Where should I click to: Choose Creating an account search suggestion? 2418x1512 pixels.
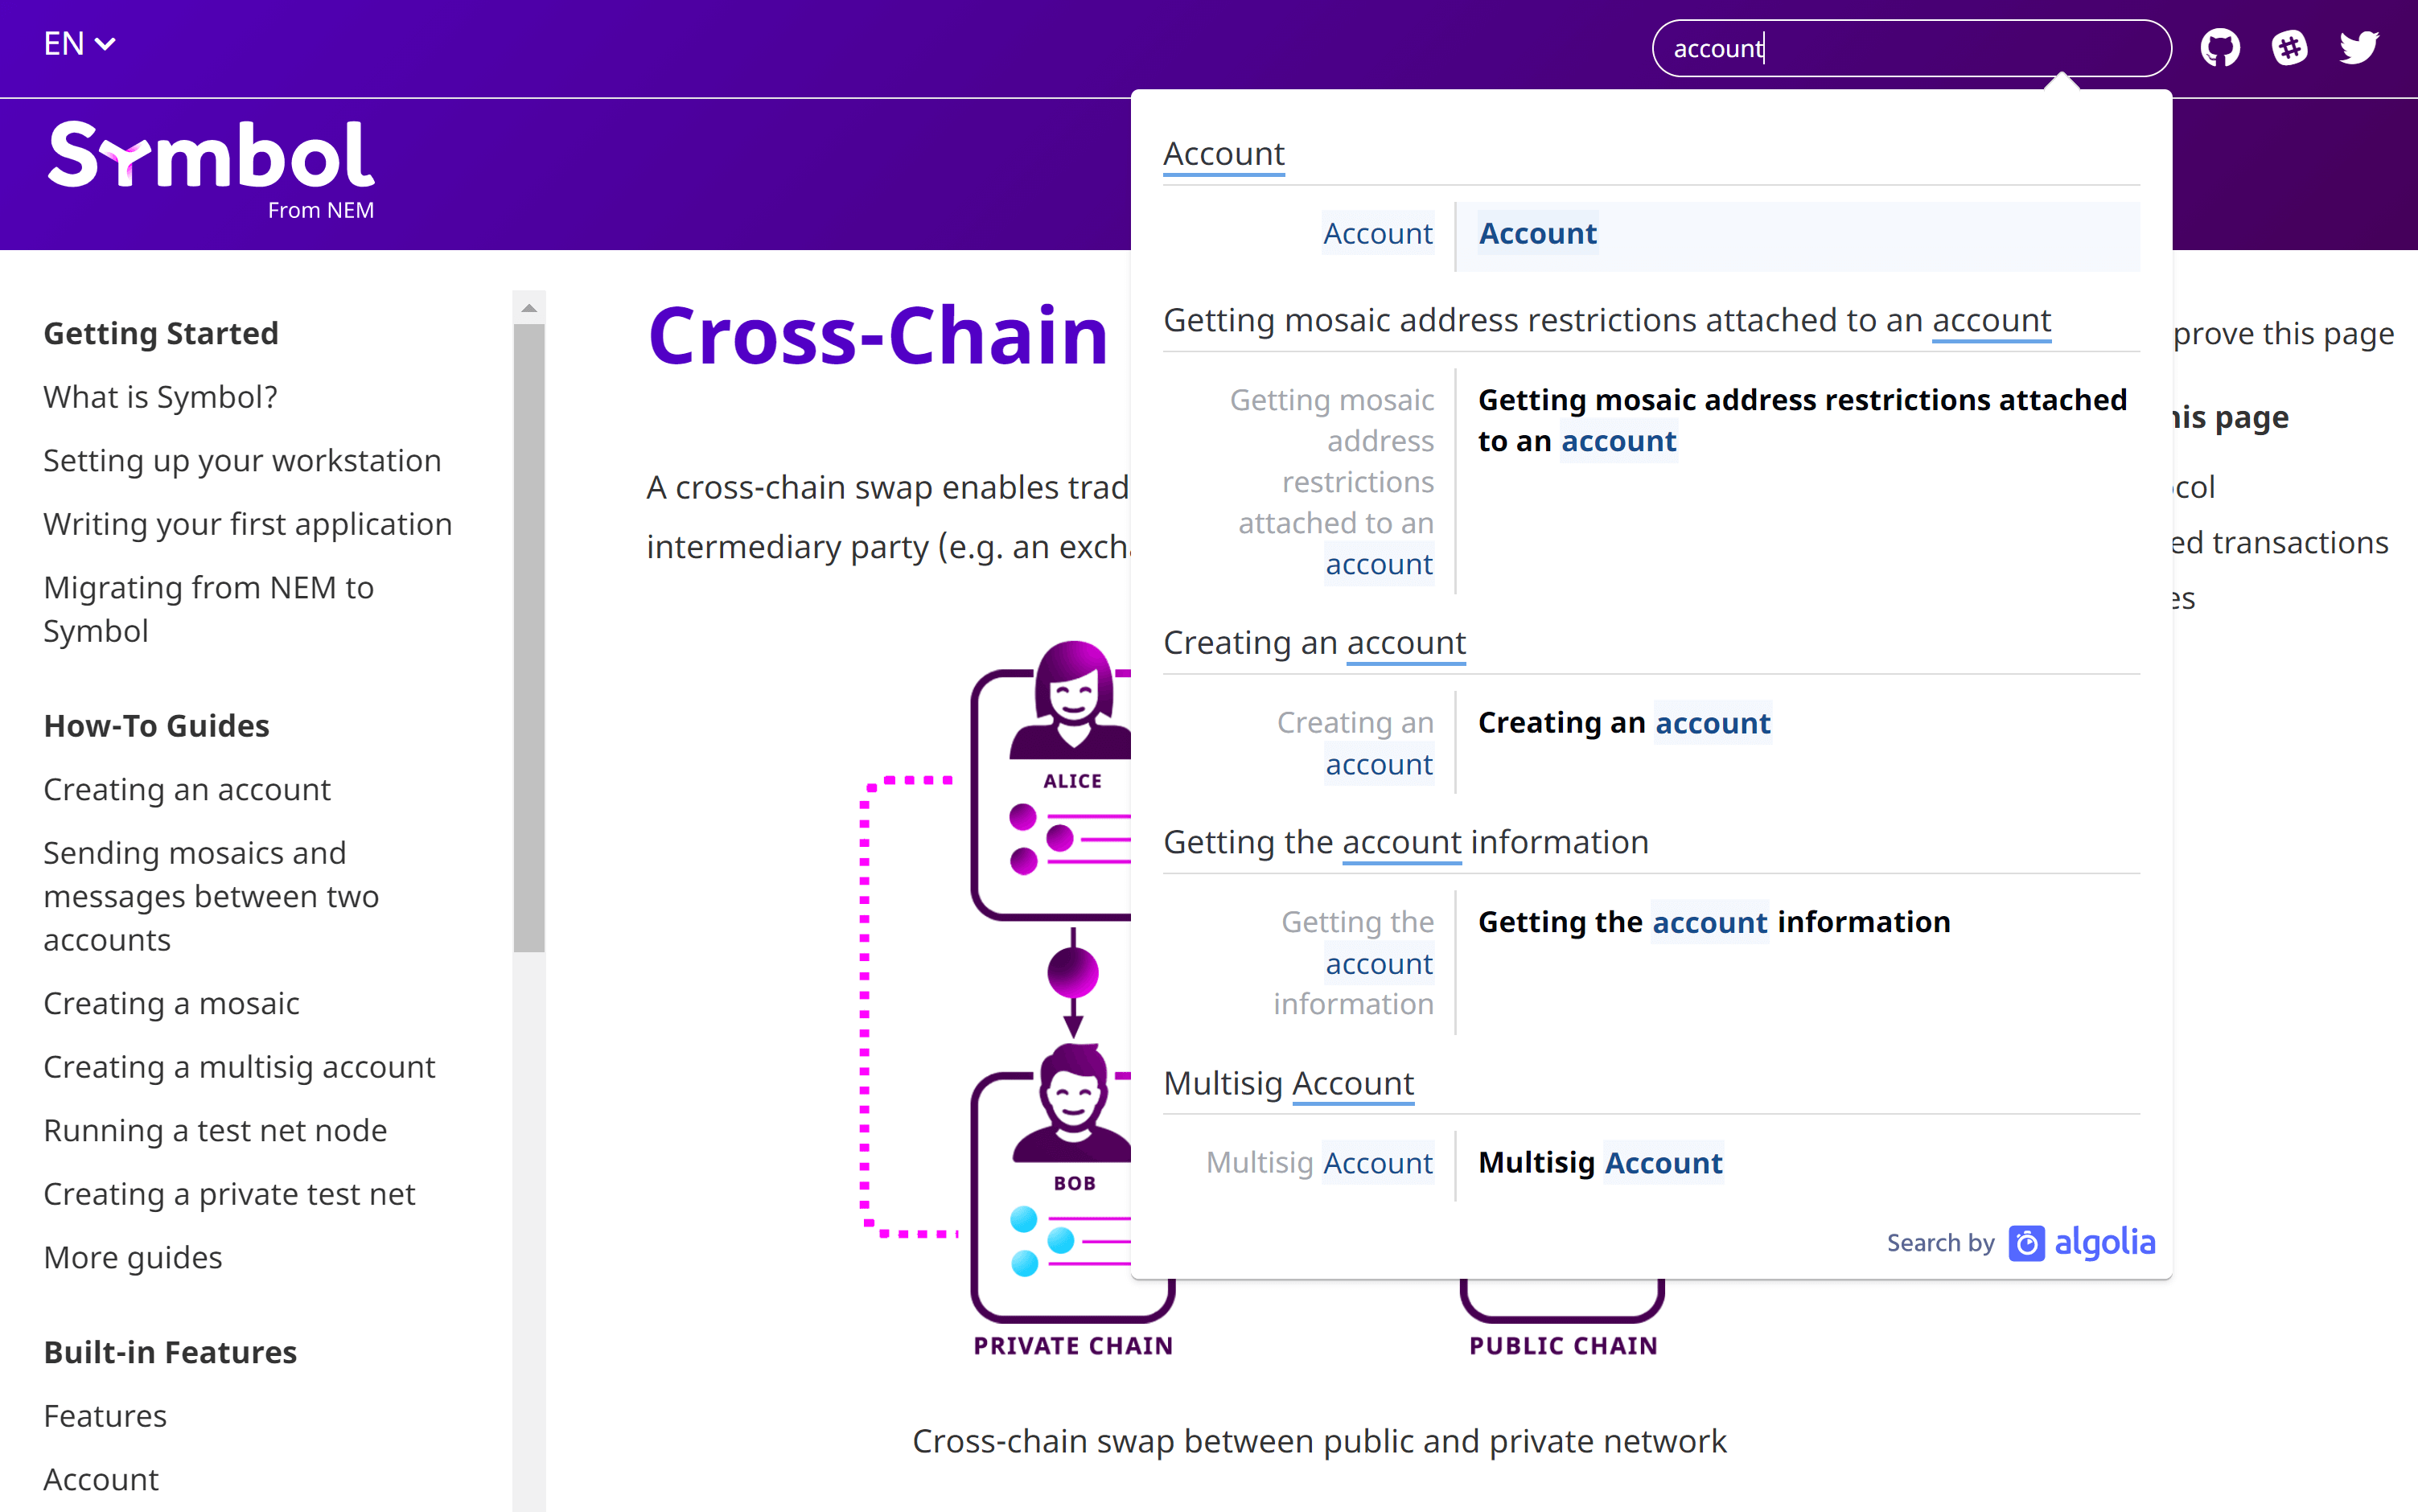pyautogui.click(x=1624, y=723)
